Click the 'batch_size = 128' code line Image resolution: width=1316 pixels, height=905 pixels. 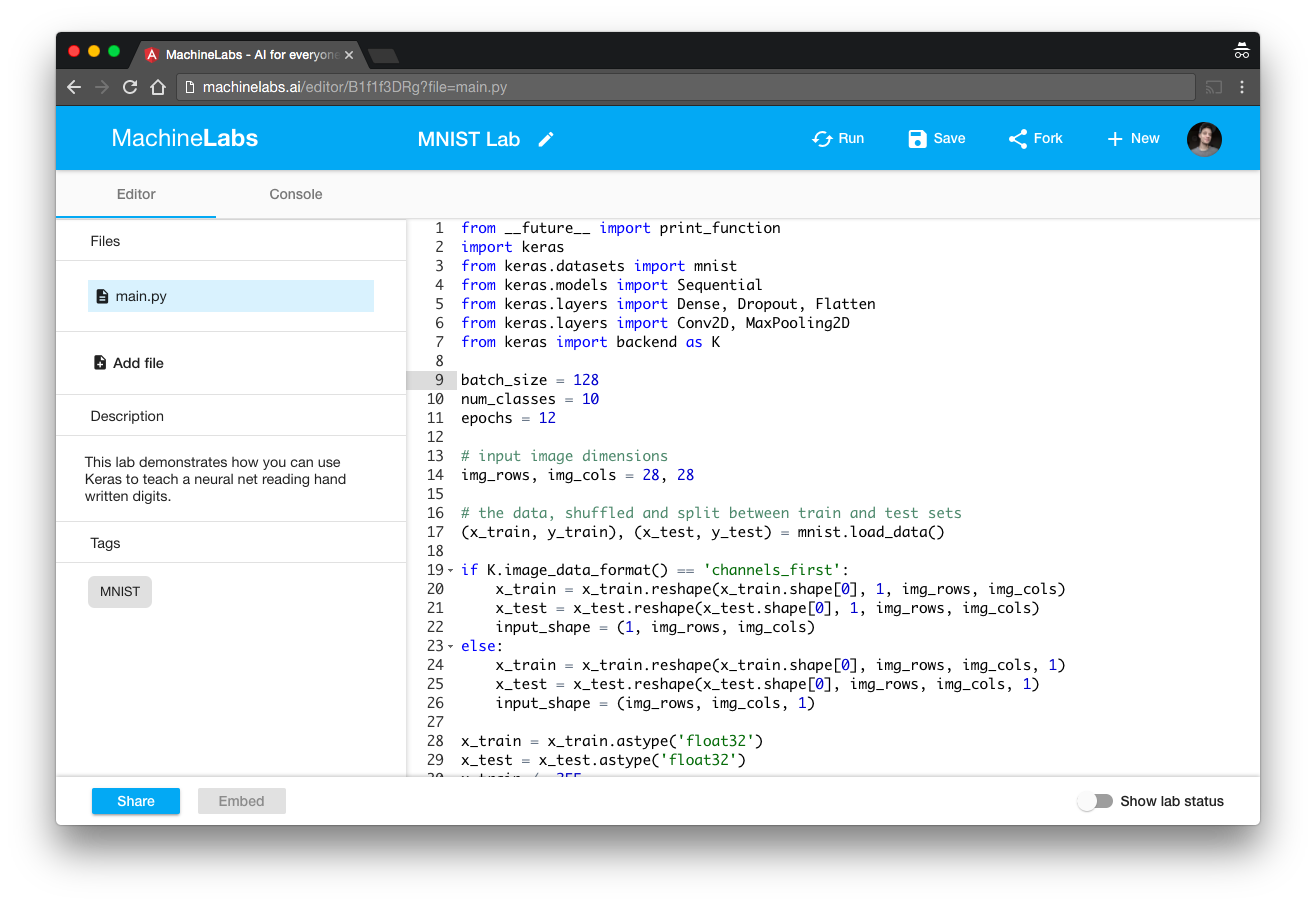point(530,380)
